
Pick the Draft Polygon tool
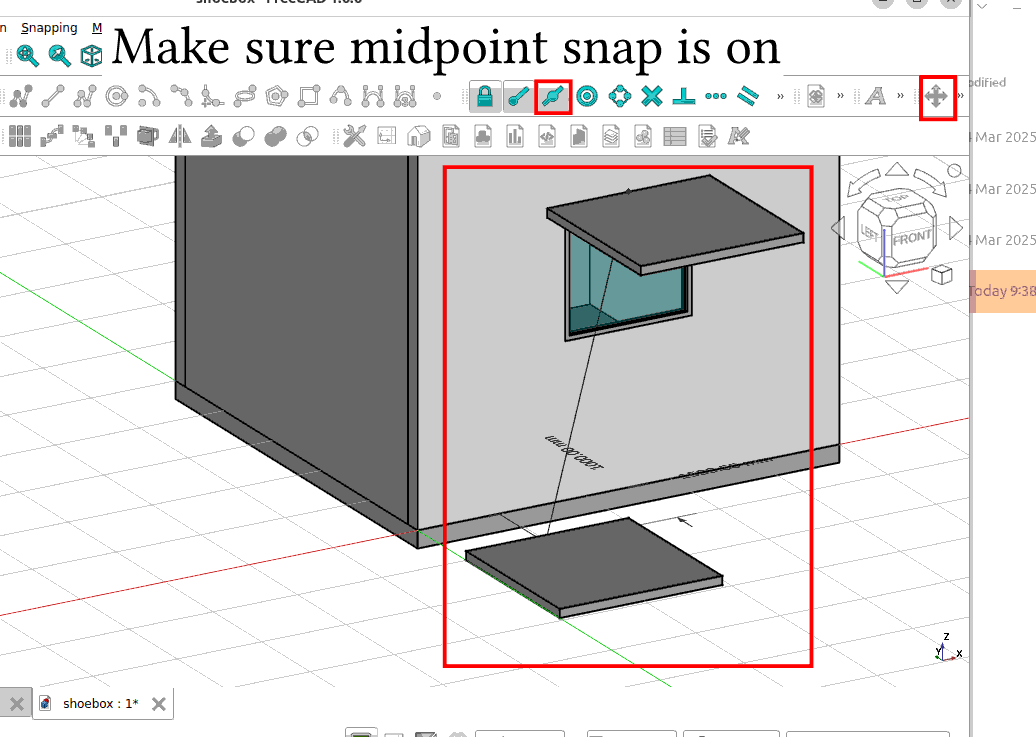(276, 97)
